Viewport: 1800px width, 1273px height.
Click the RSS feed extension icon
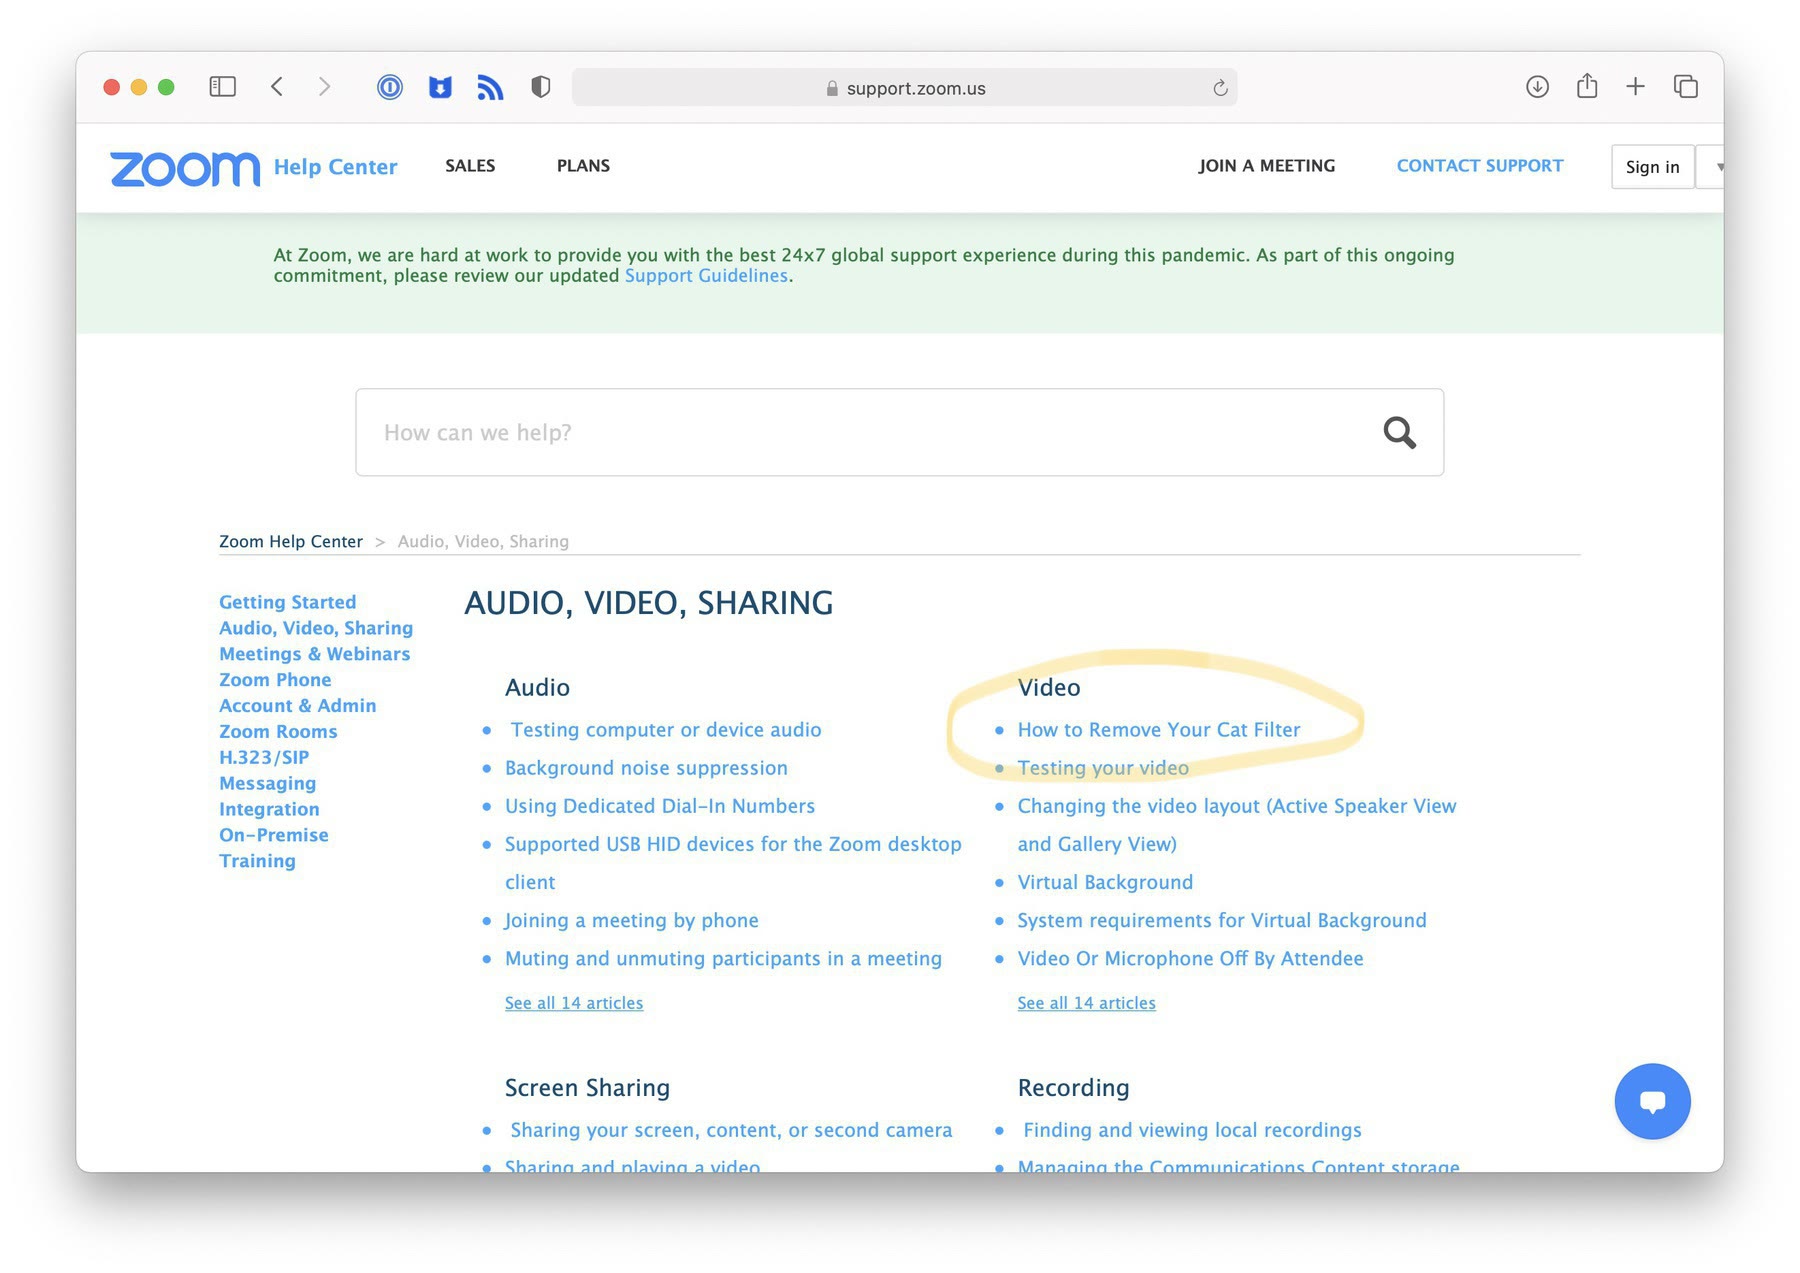[x=490, y=87]
